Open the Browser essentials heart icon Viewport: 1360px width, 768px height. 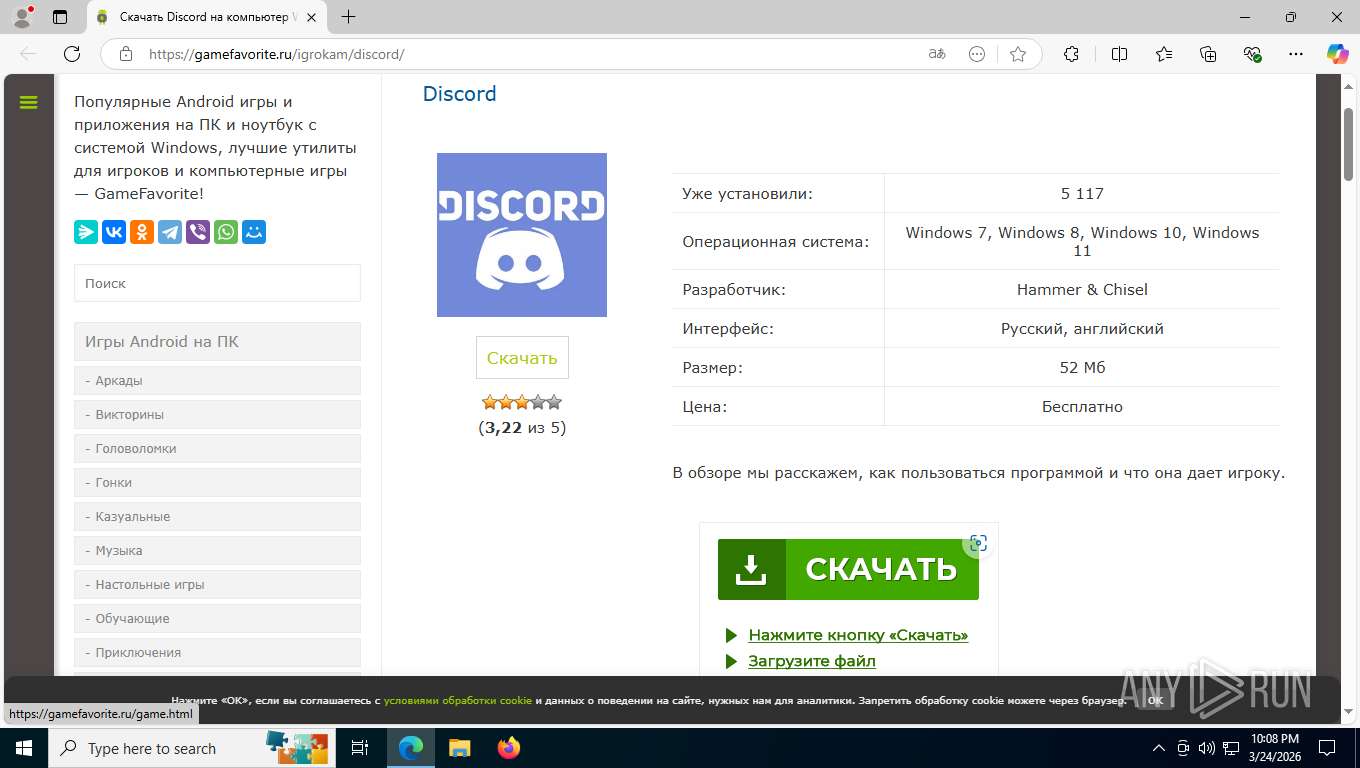click(1253, 54)
